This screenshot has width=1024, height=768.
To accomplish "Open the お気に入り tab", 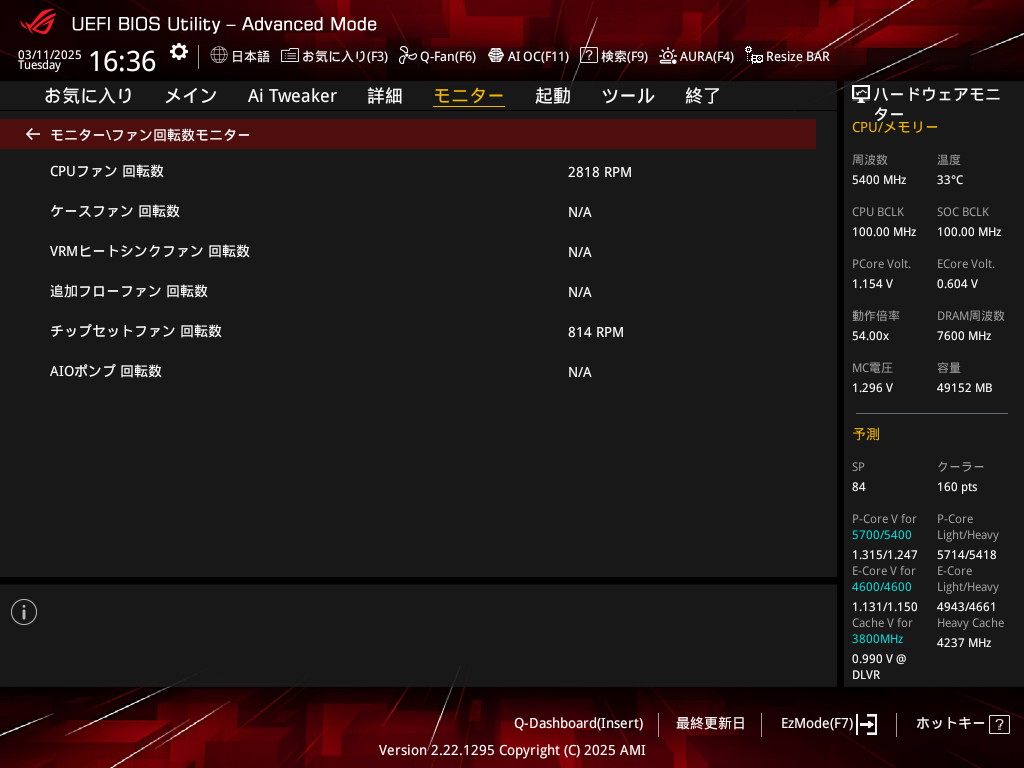I will click(88, 96).
